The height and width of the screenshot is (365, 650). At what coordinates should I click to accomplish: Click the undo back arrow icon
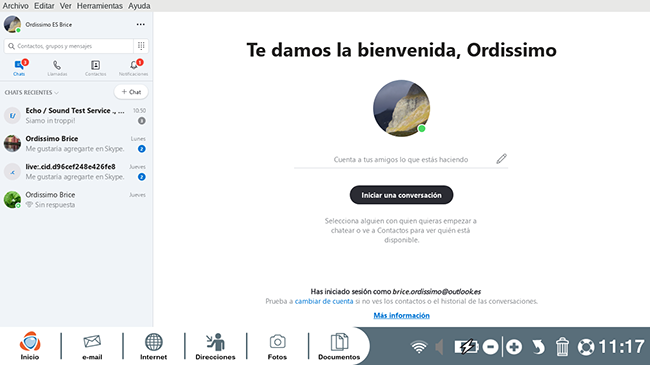[538, 347]
